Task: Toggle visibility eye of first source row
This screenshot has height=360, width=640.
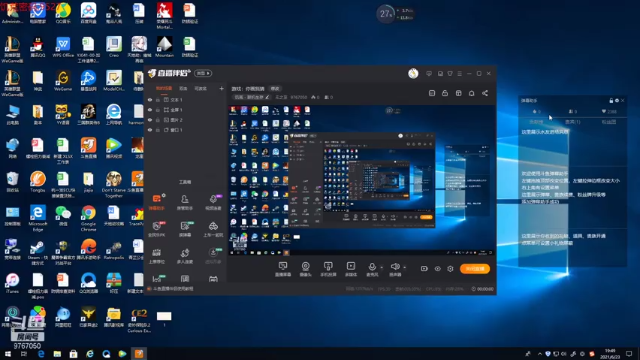Action: point(150,100)
